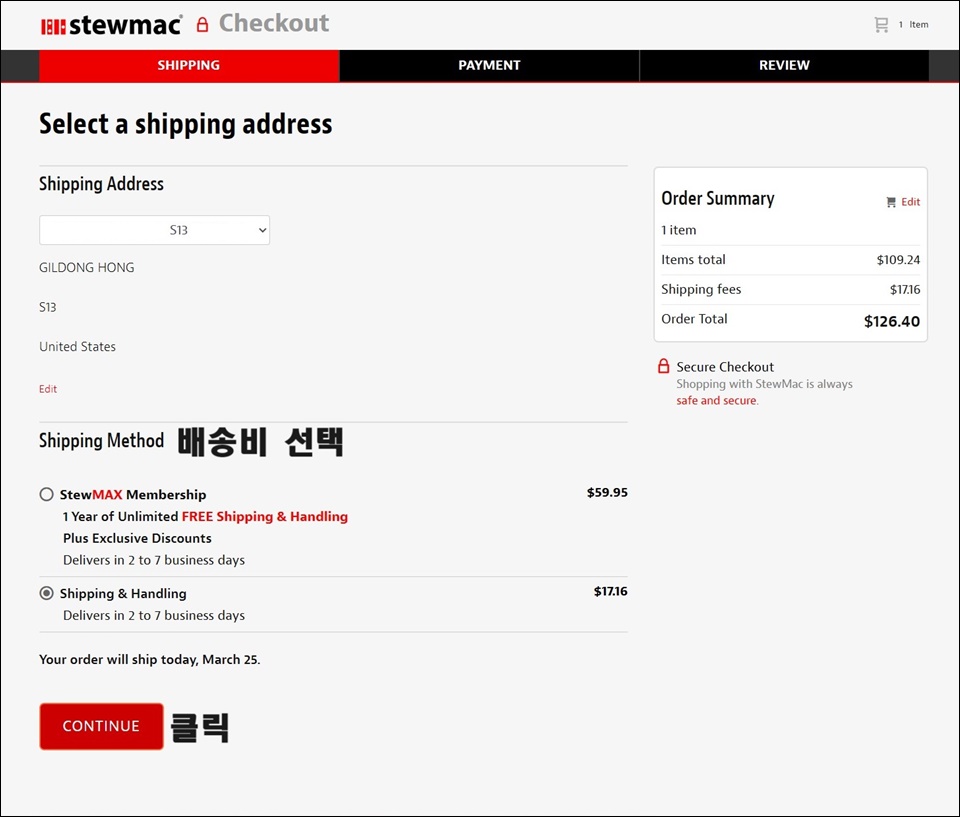Viewport: 960px width, 817px height.
Task: Click the 'Order Summary' heading
Action: 718,198
